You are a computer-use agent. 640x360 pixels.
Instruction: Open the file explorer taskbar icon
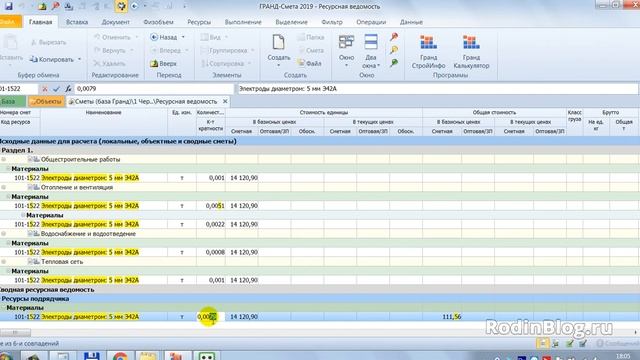pos(147,356)
